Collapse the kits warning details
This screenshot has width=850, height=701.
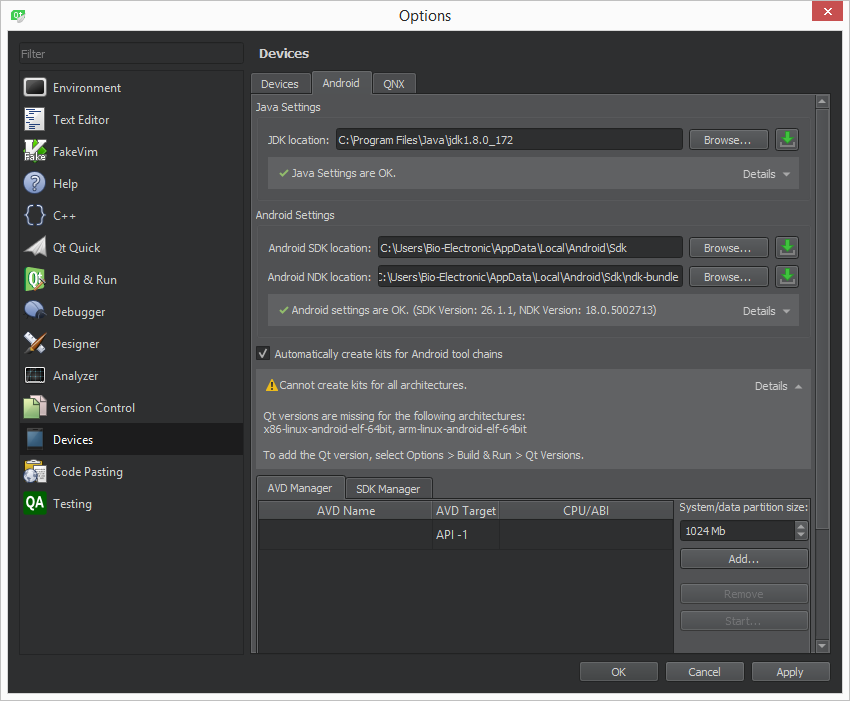coord(778,386)
